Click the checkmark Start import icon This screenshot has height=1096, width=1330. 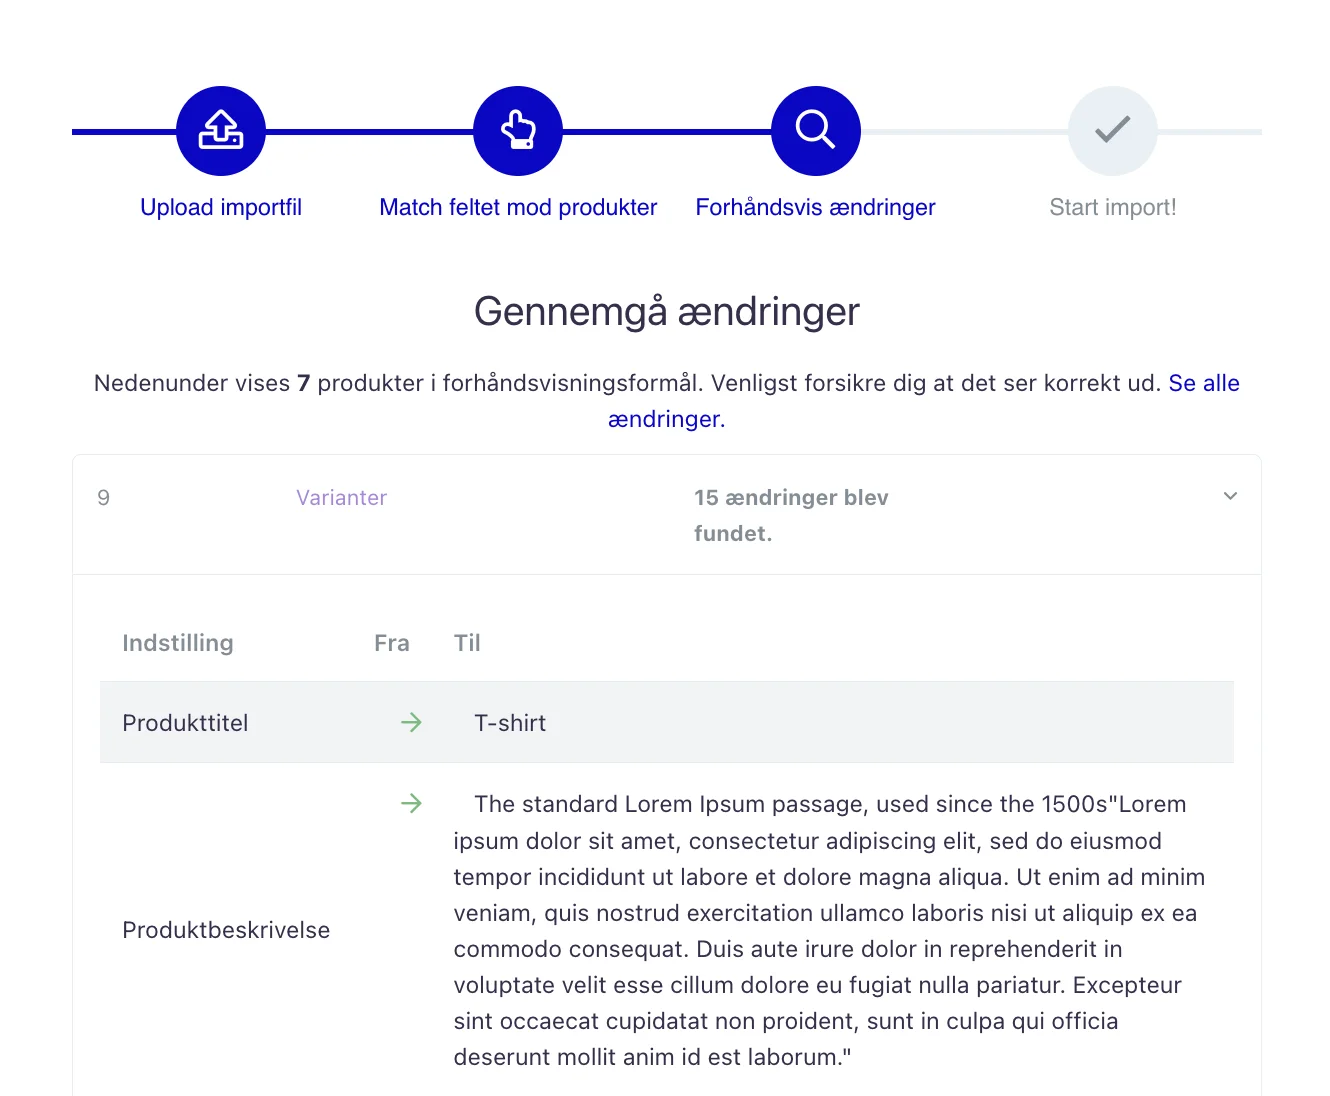point(1113,131)
